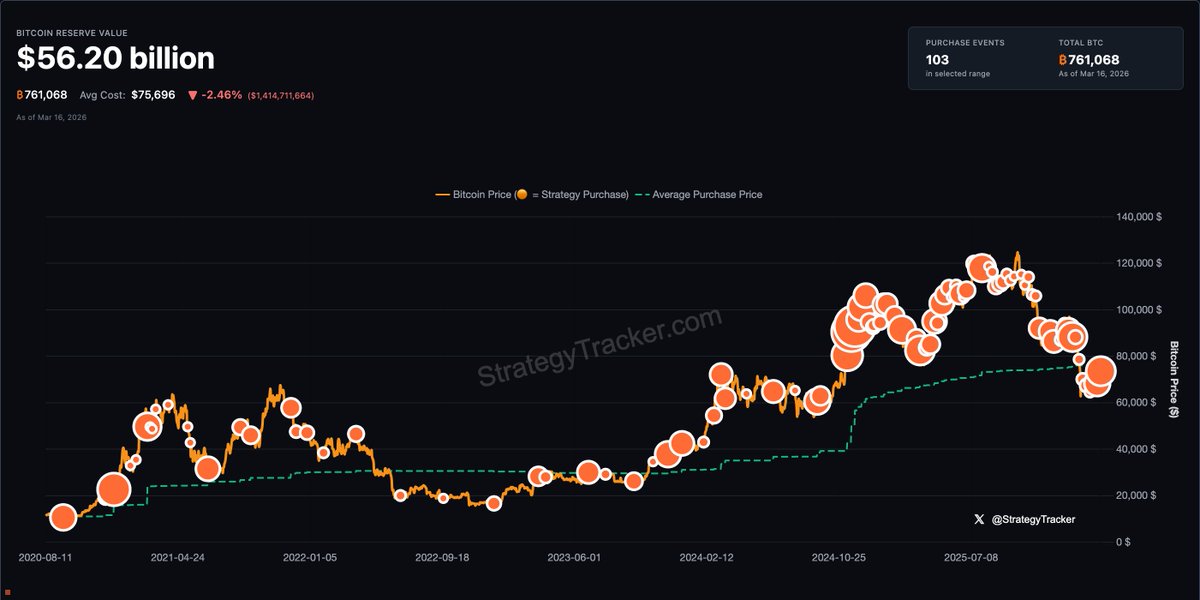
Task: Click the green dashed marker for Average Purchase Price
Action: tap(641, 195)
